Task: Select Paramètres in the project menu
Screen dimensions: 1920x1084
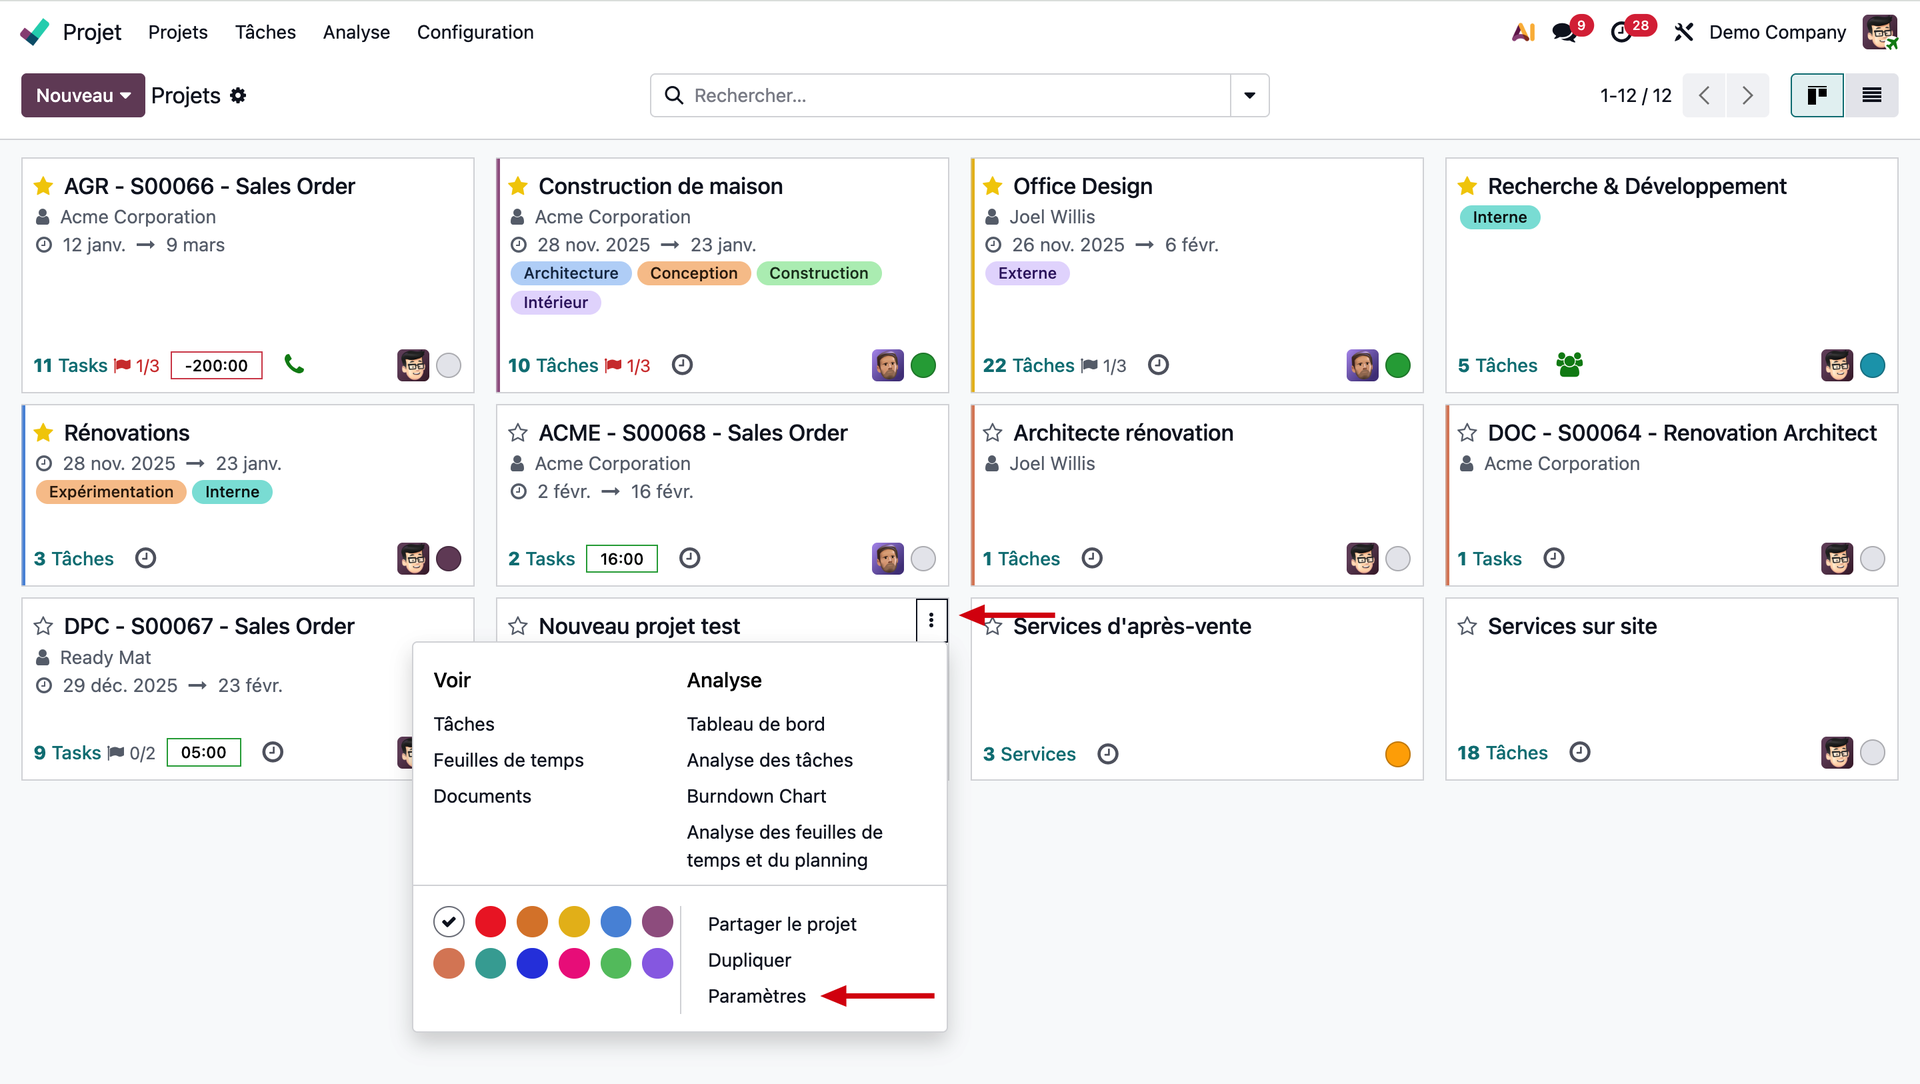Action: click(x=756, y=996)
